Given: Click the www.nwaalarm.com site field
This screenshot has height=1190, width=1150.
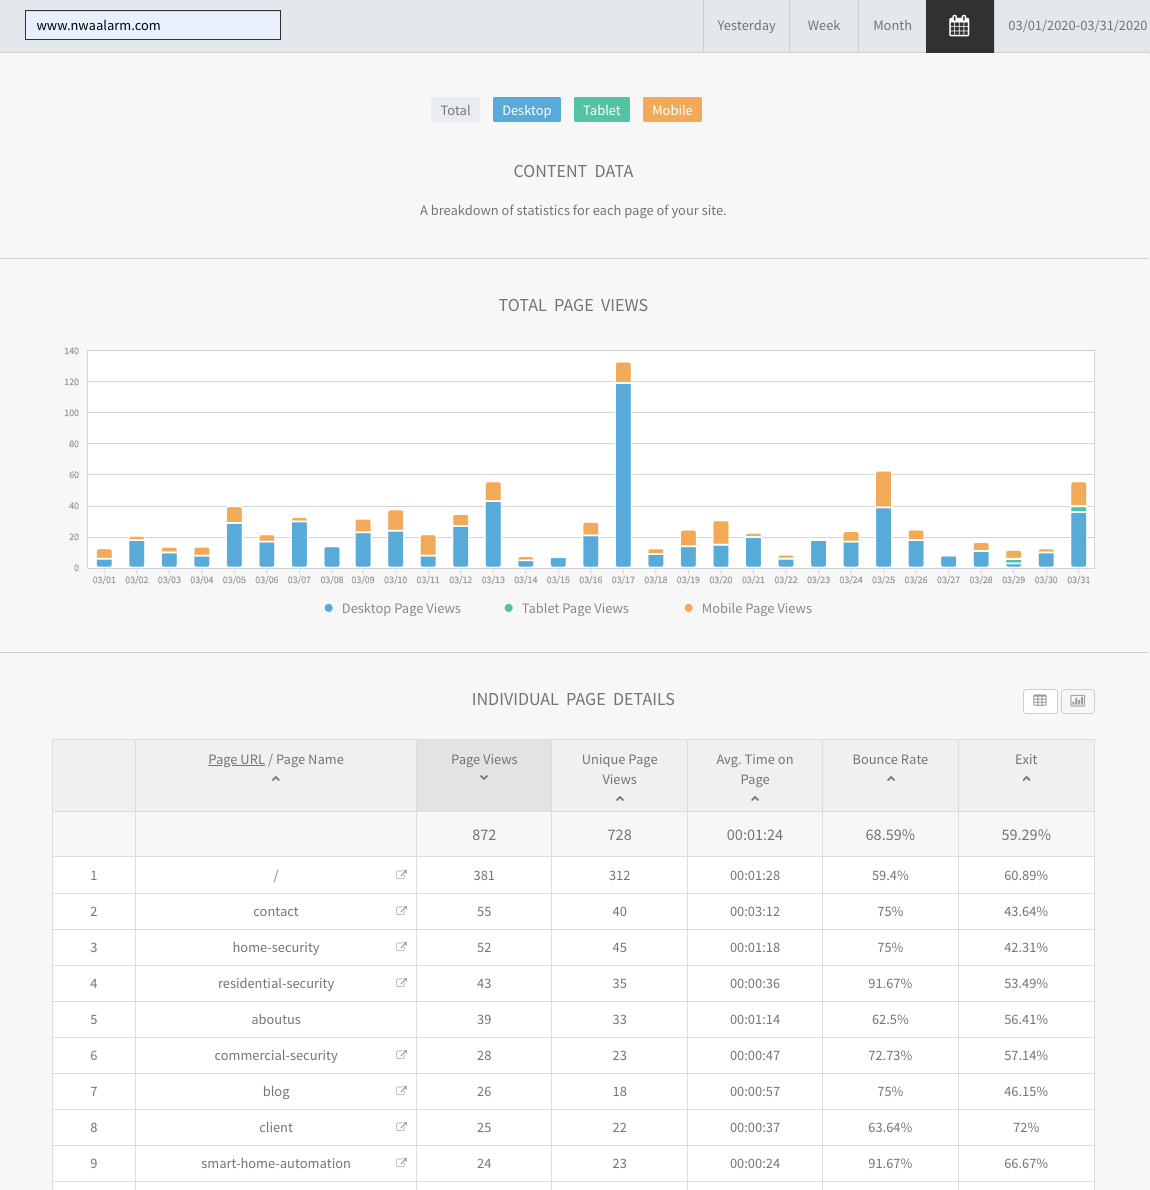Looking at the screenshot, I should 153,25.
